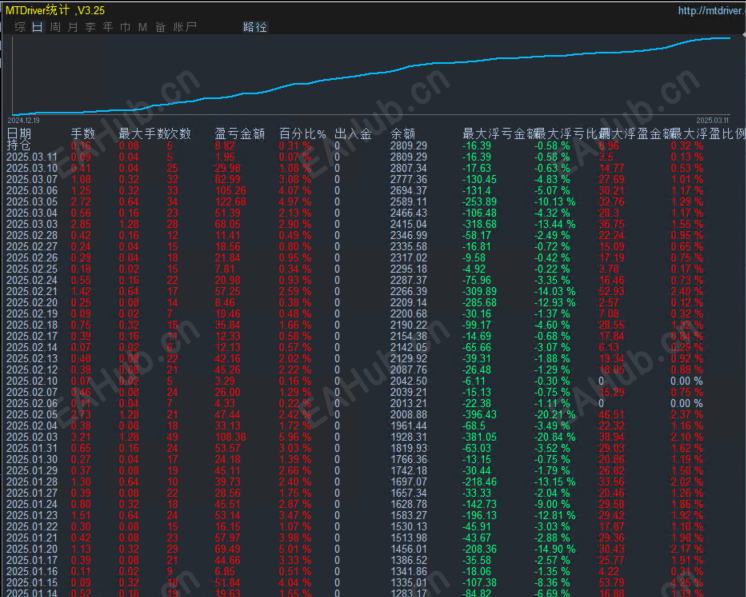Select the M tab

(x=143, y=27)
